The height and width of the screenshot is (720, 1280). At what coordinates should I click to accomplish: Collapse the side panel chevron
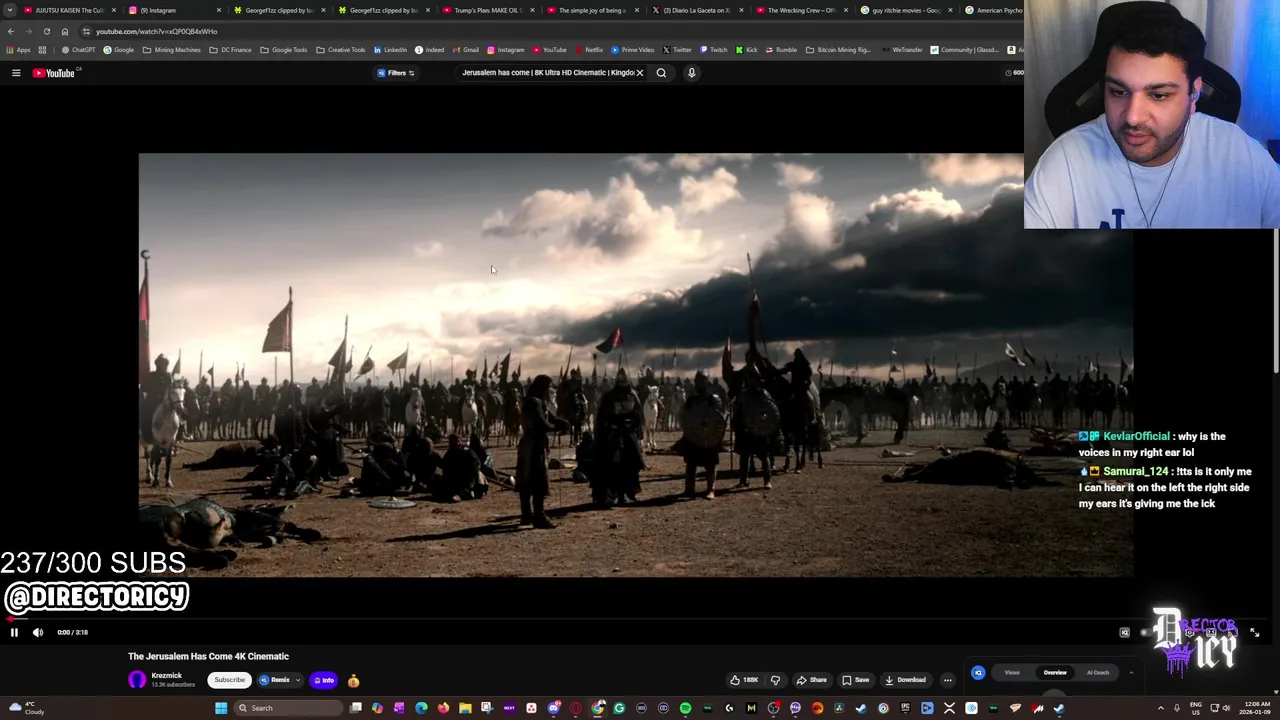point(1131,673)
